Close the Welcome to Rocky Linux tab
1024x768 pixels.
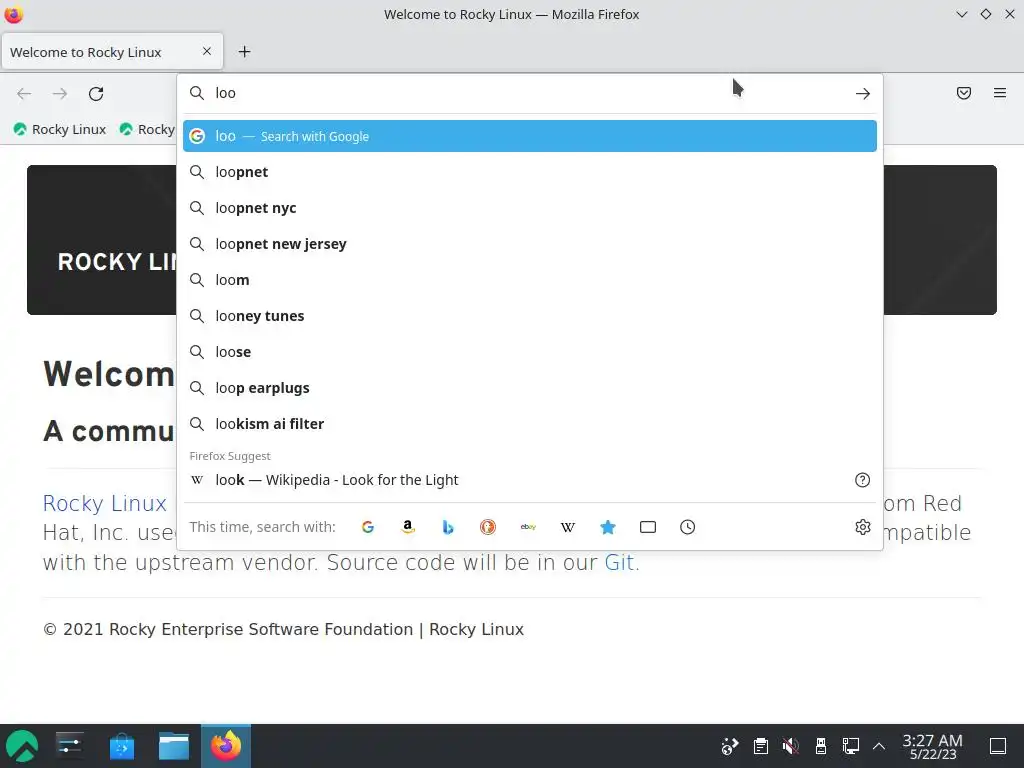point(207,51)
